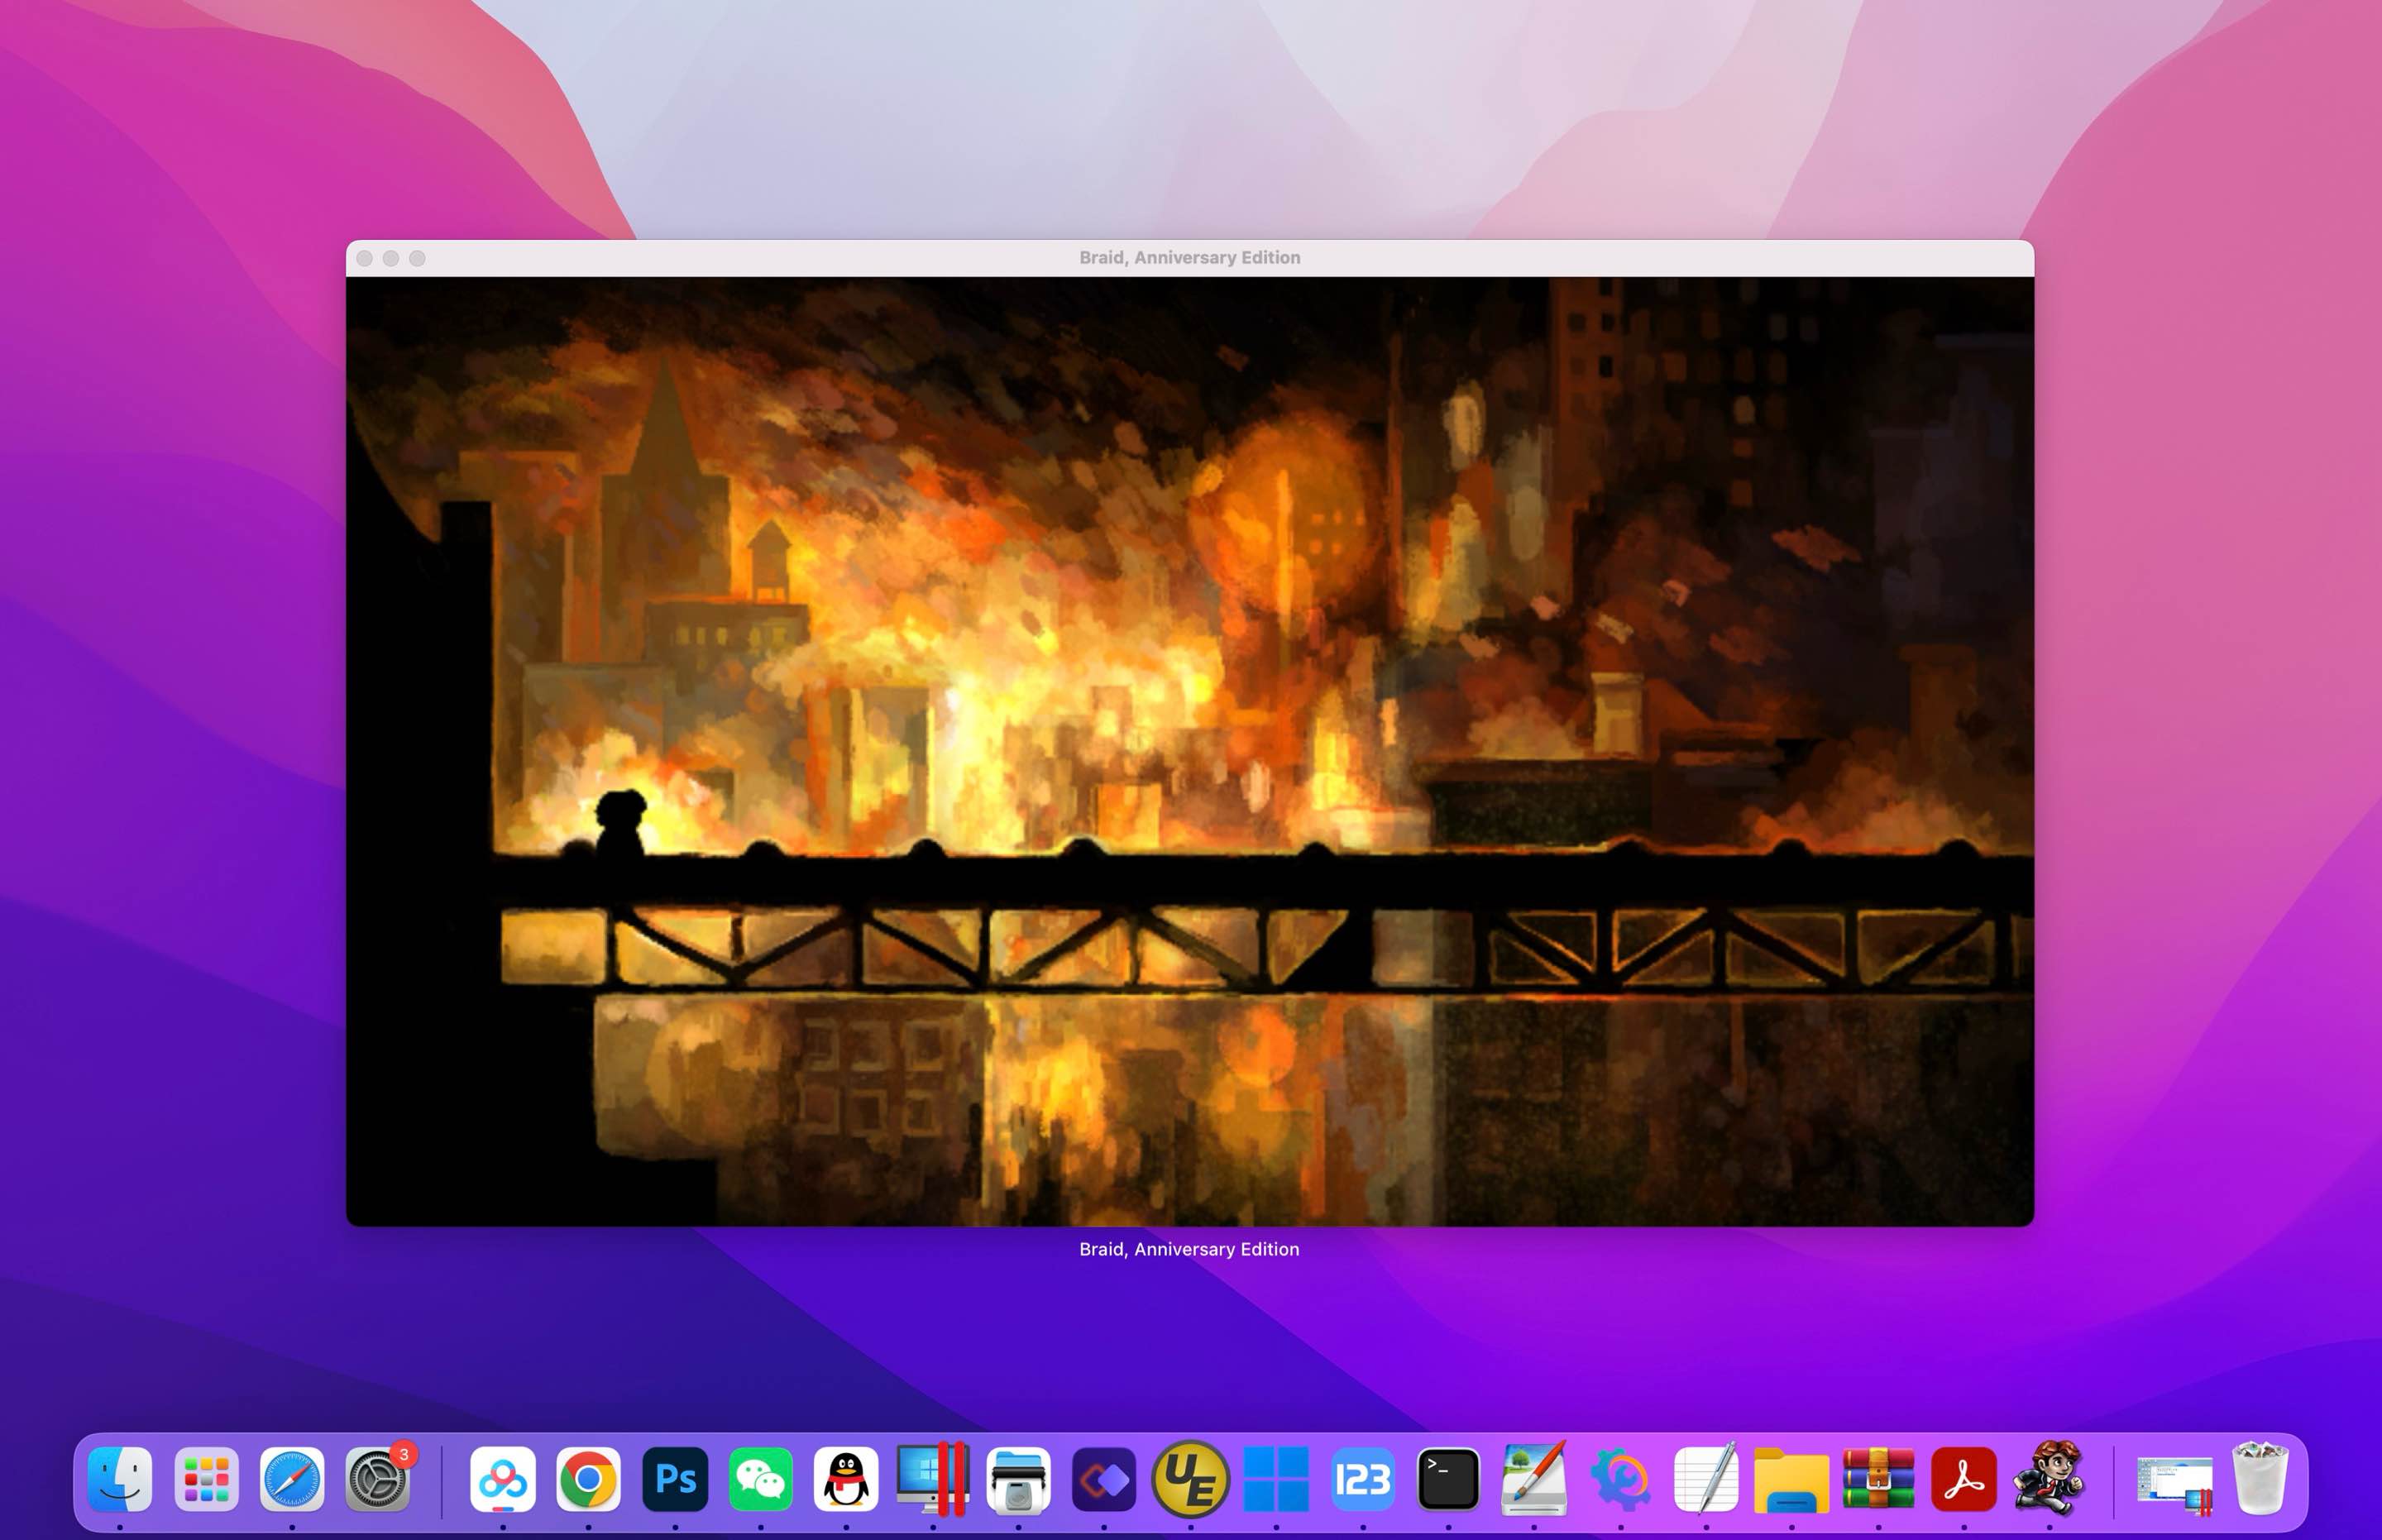
Task: Open Photoshop from the dock
Action: (675, 1479)
